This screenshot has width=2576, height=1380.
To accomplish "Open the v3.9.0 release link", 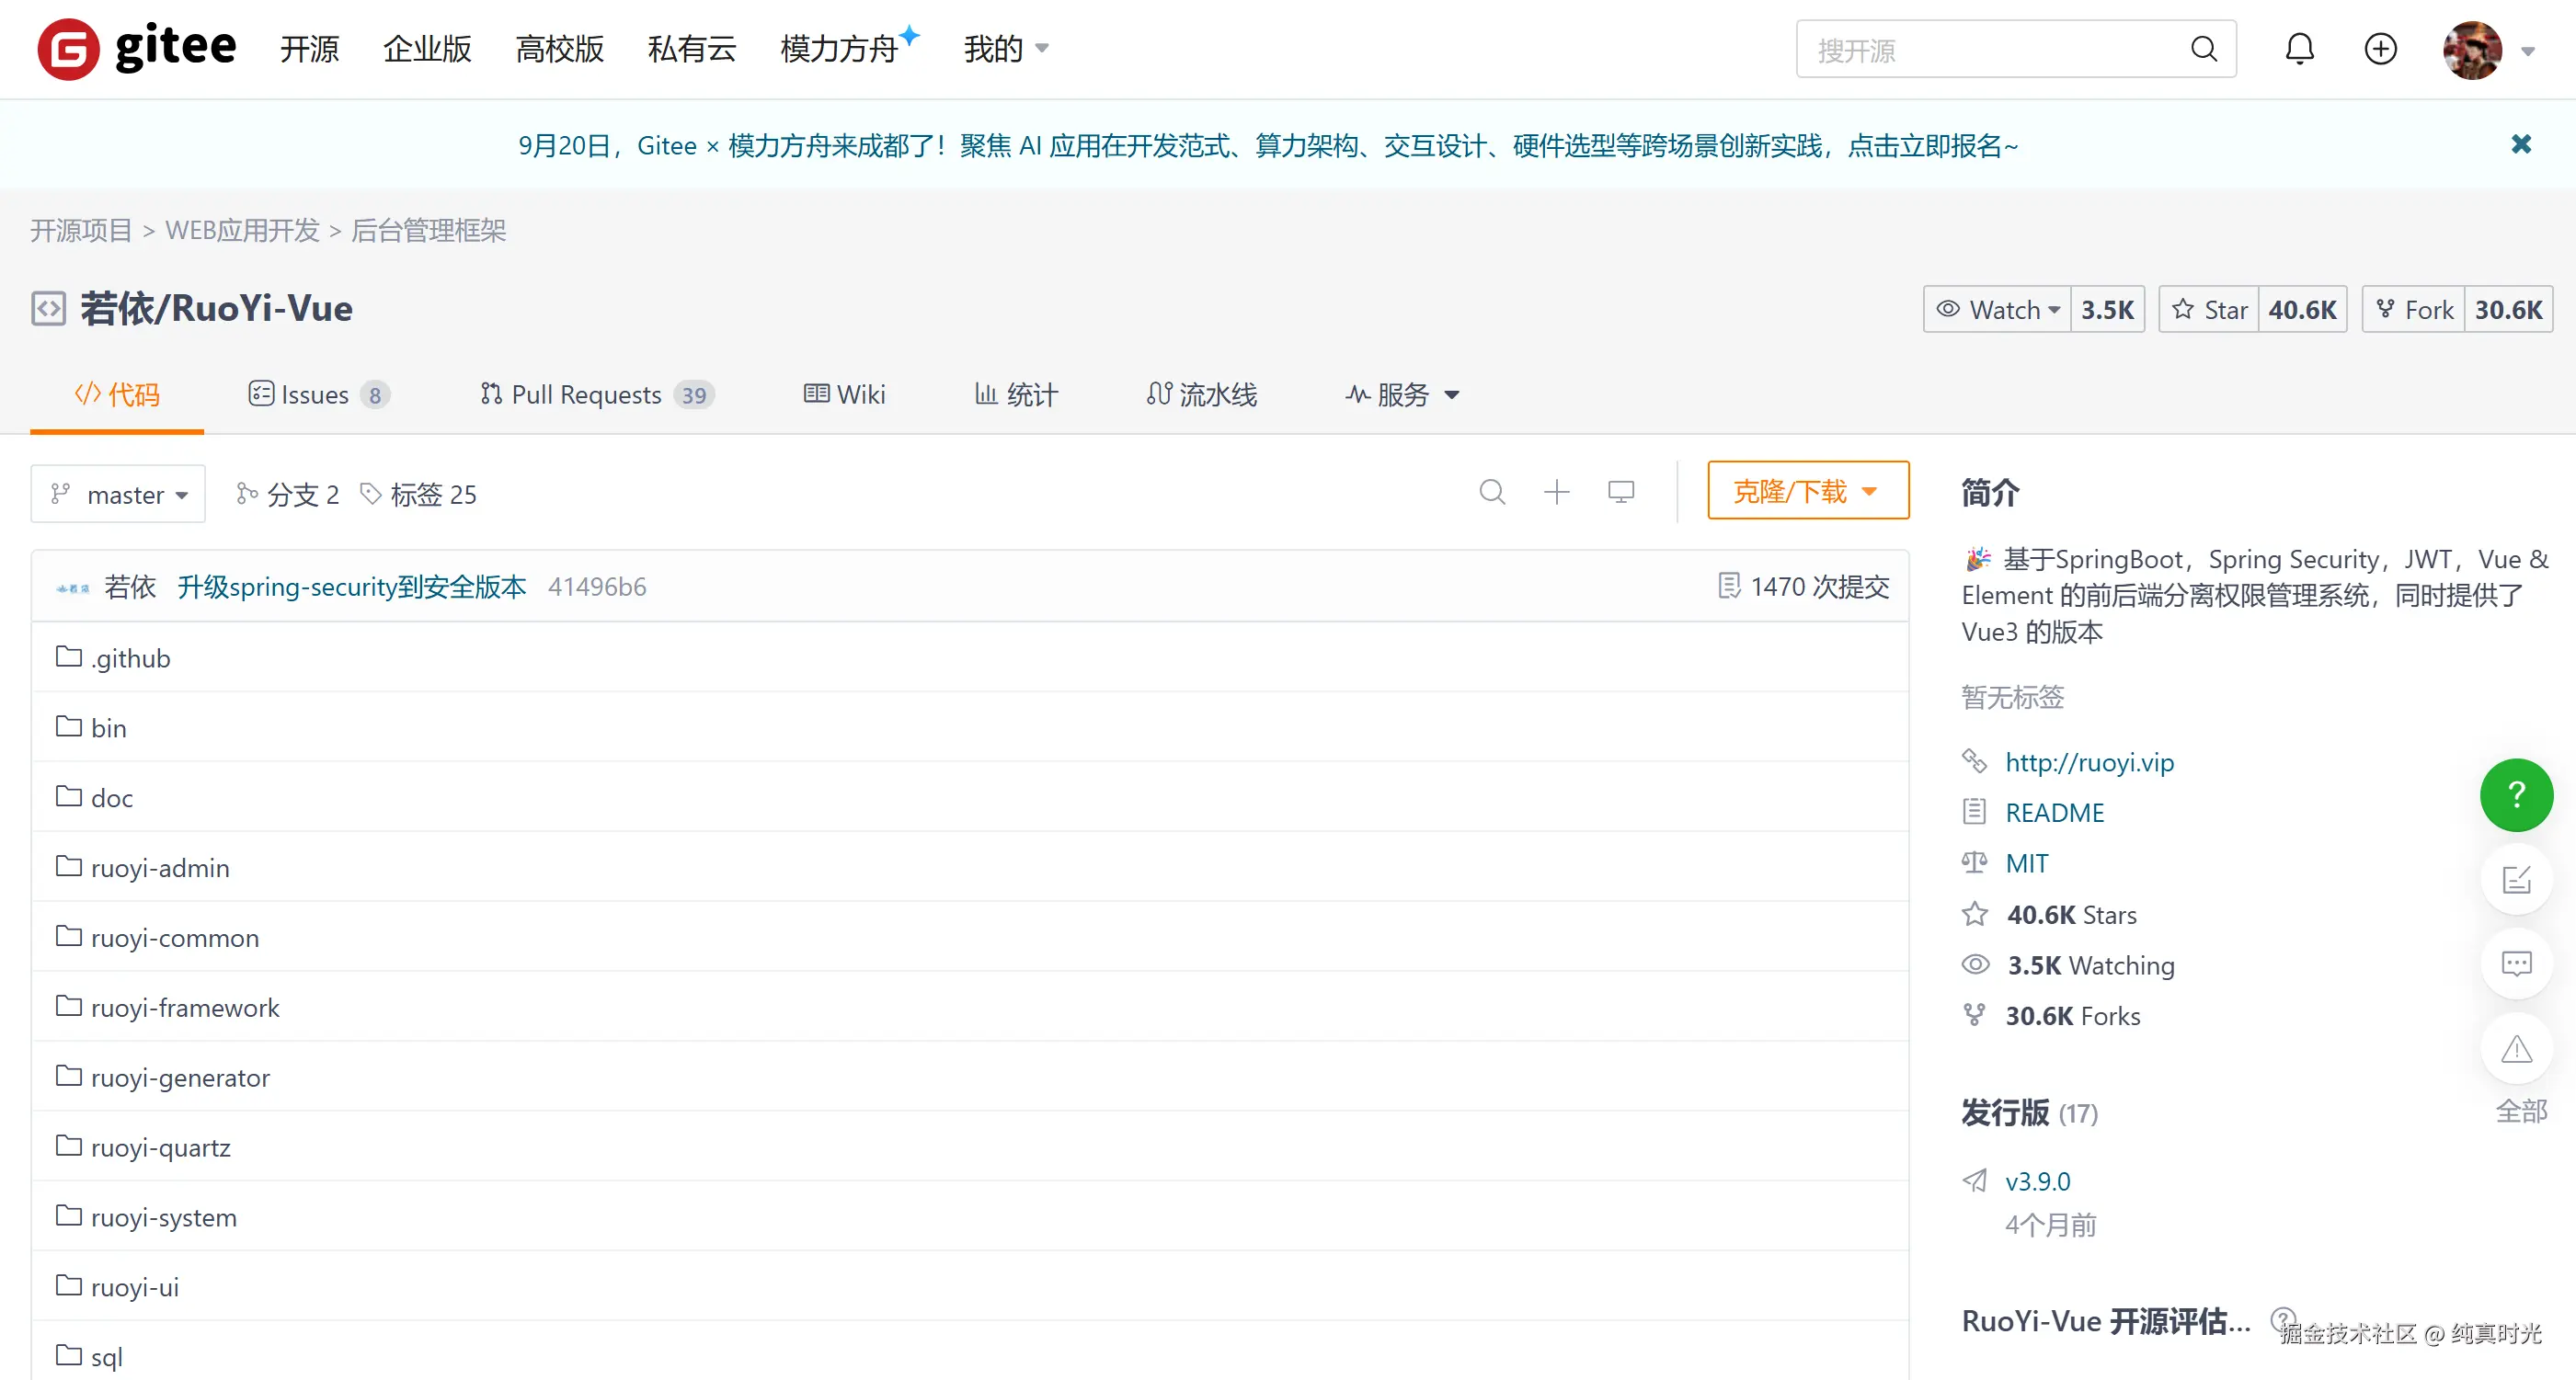I will pos(2037,1181).
